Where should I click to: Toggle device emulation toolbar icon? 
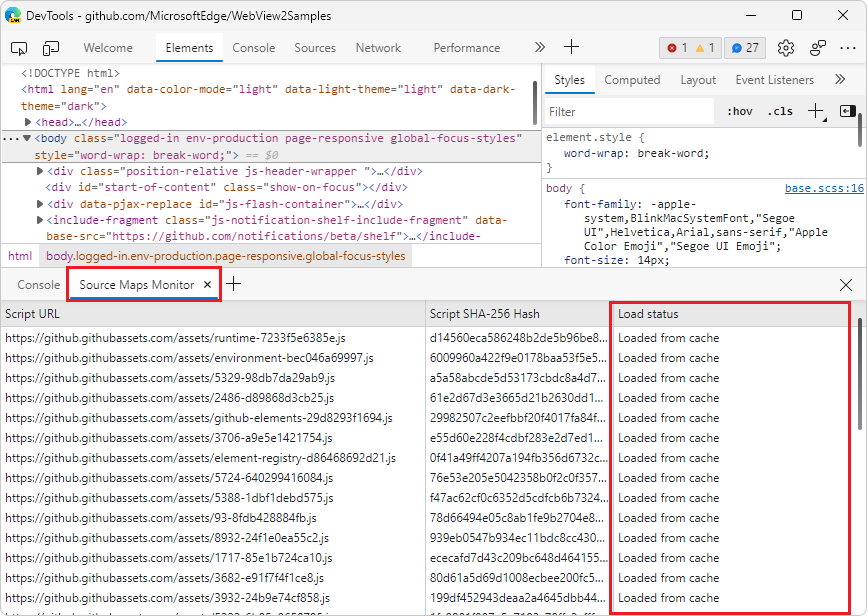pyautogui.click(x=50, y=48)
